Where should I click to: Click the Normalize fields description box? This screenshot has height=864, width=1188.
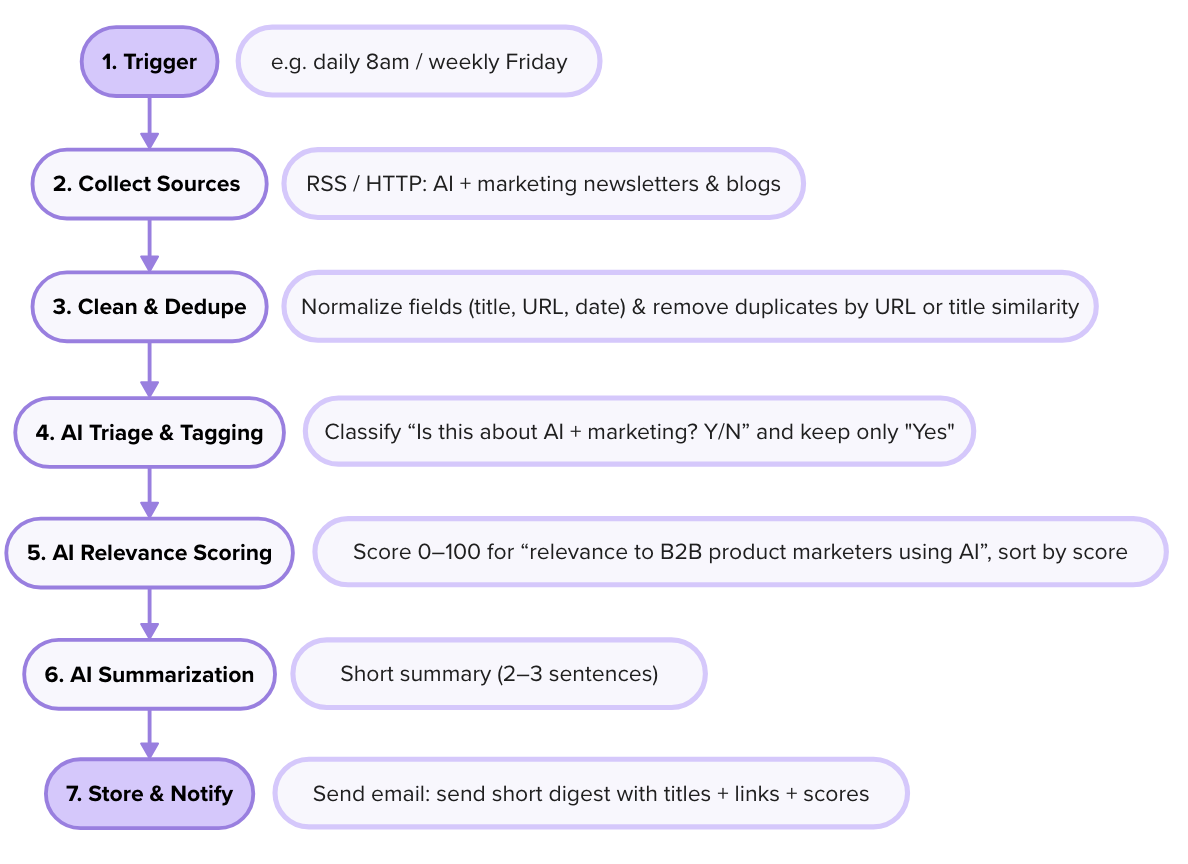point(689,307)
